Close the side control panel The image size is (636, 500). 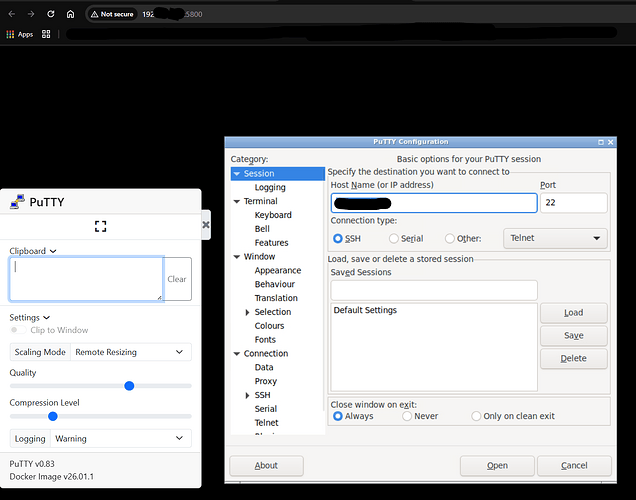206,225
